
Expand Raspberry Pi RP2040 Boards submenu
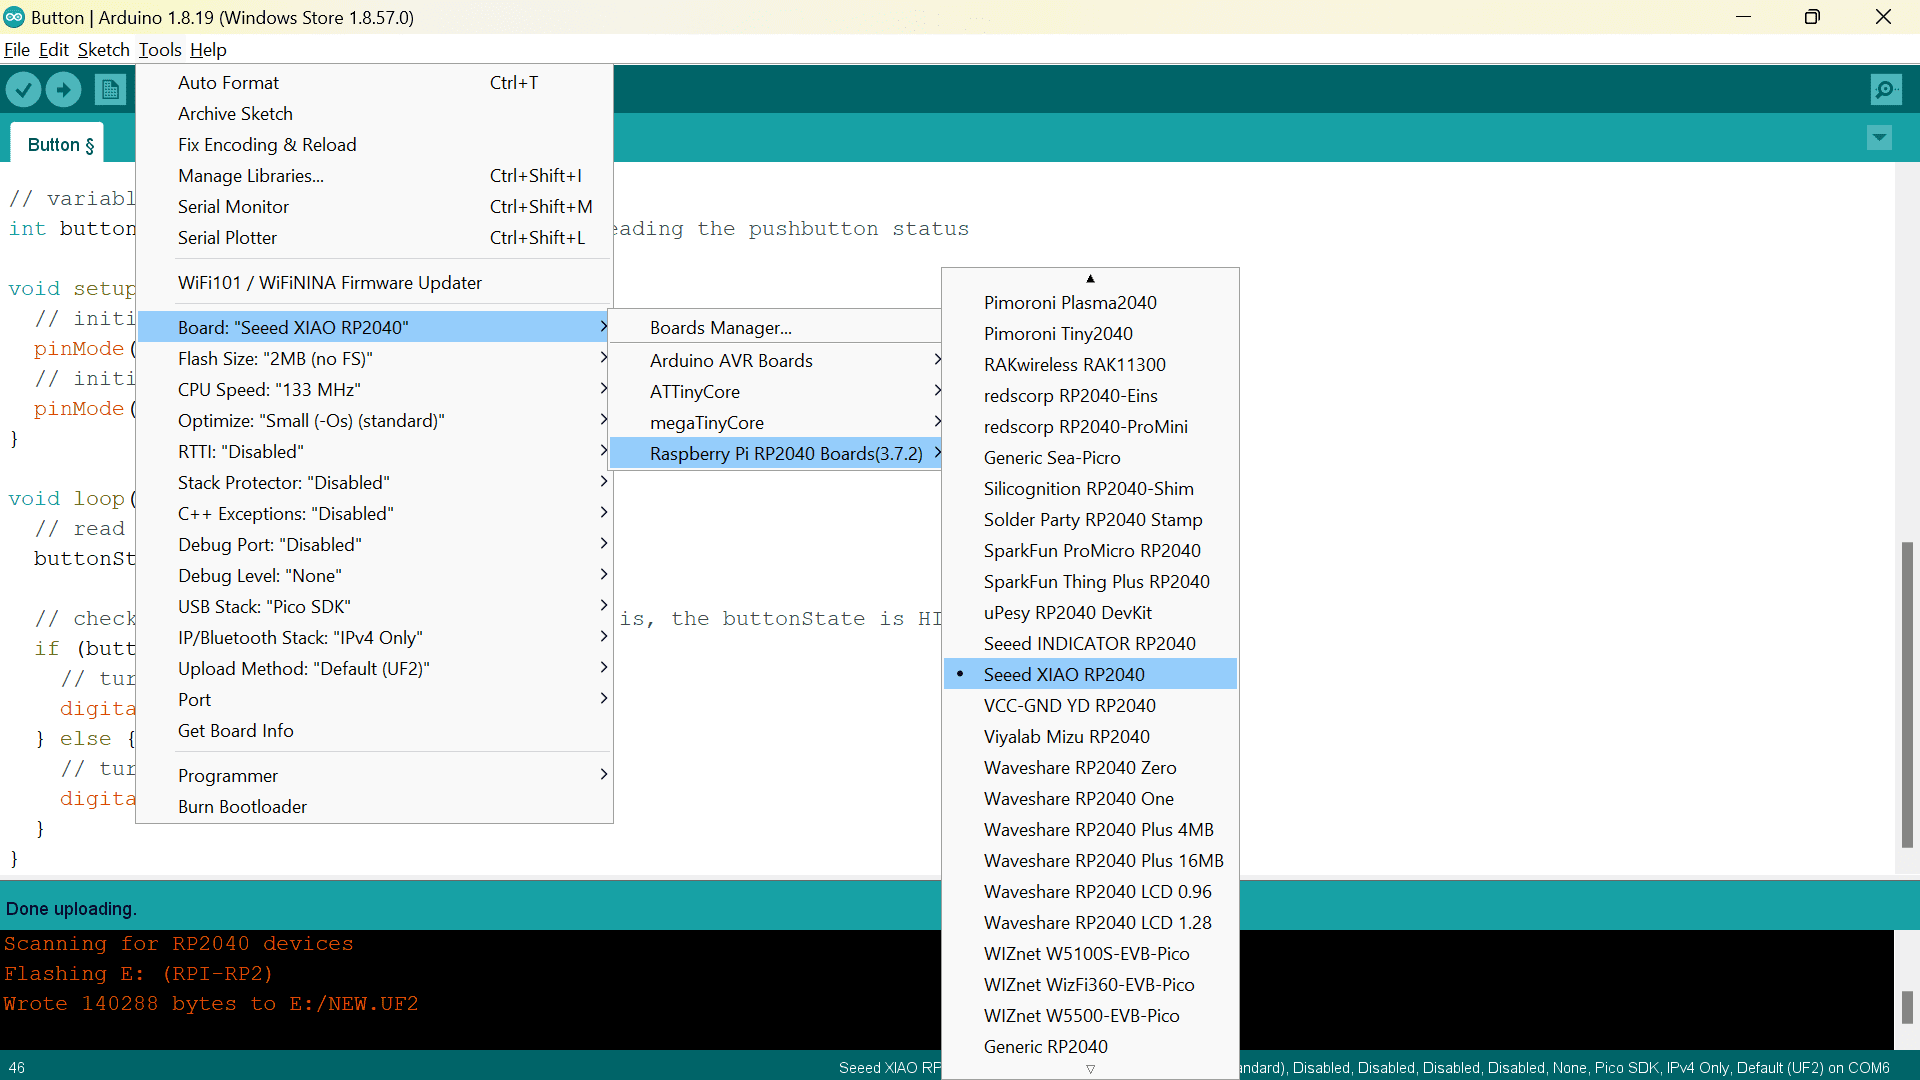[x=776, y=453]
